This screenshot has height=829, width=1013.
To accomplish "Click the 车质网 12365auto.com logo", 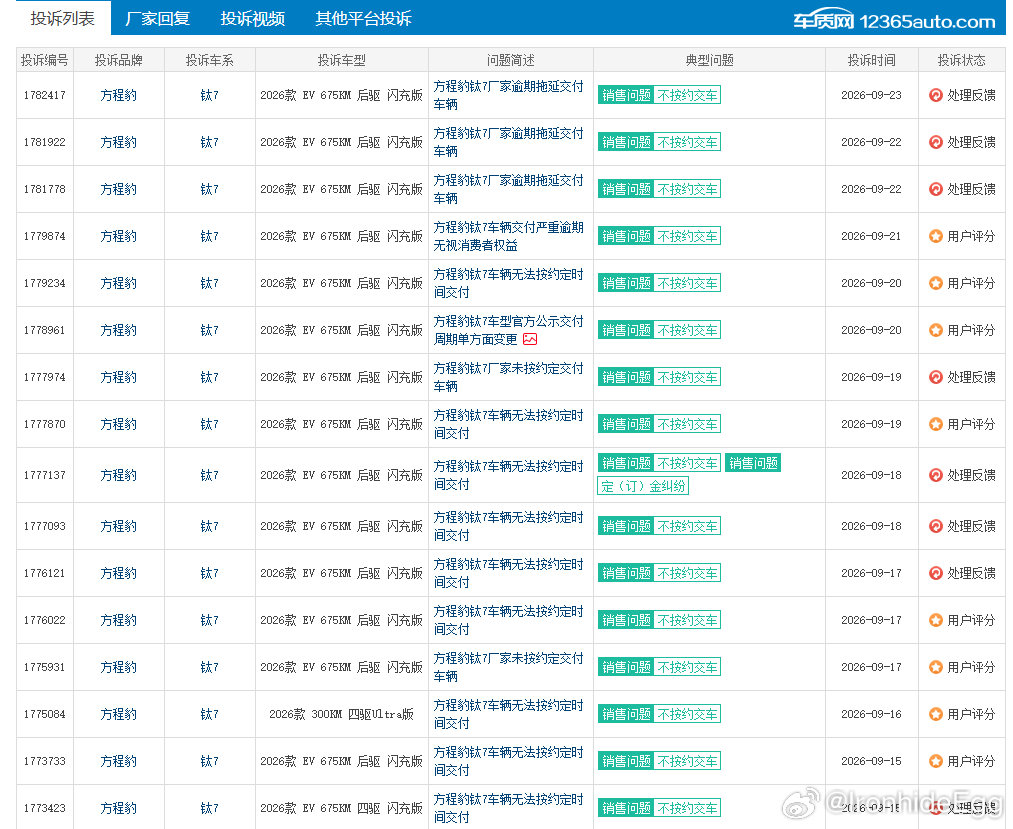I will [894, 21].
